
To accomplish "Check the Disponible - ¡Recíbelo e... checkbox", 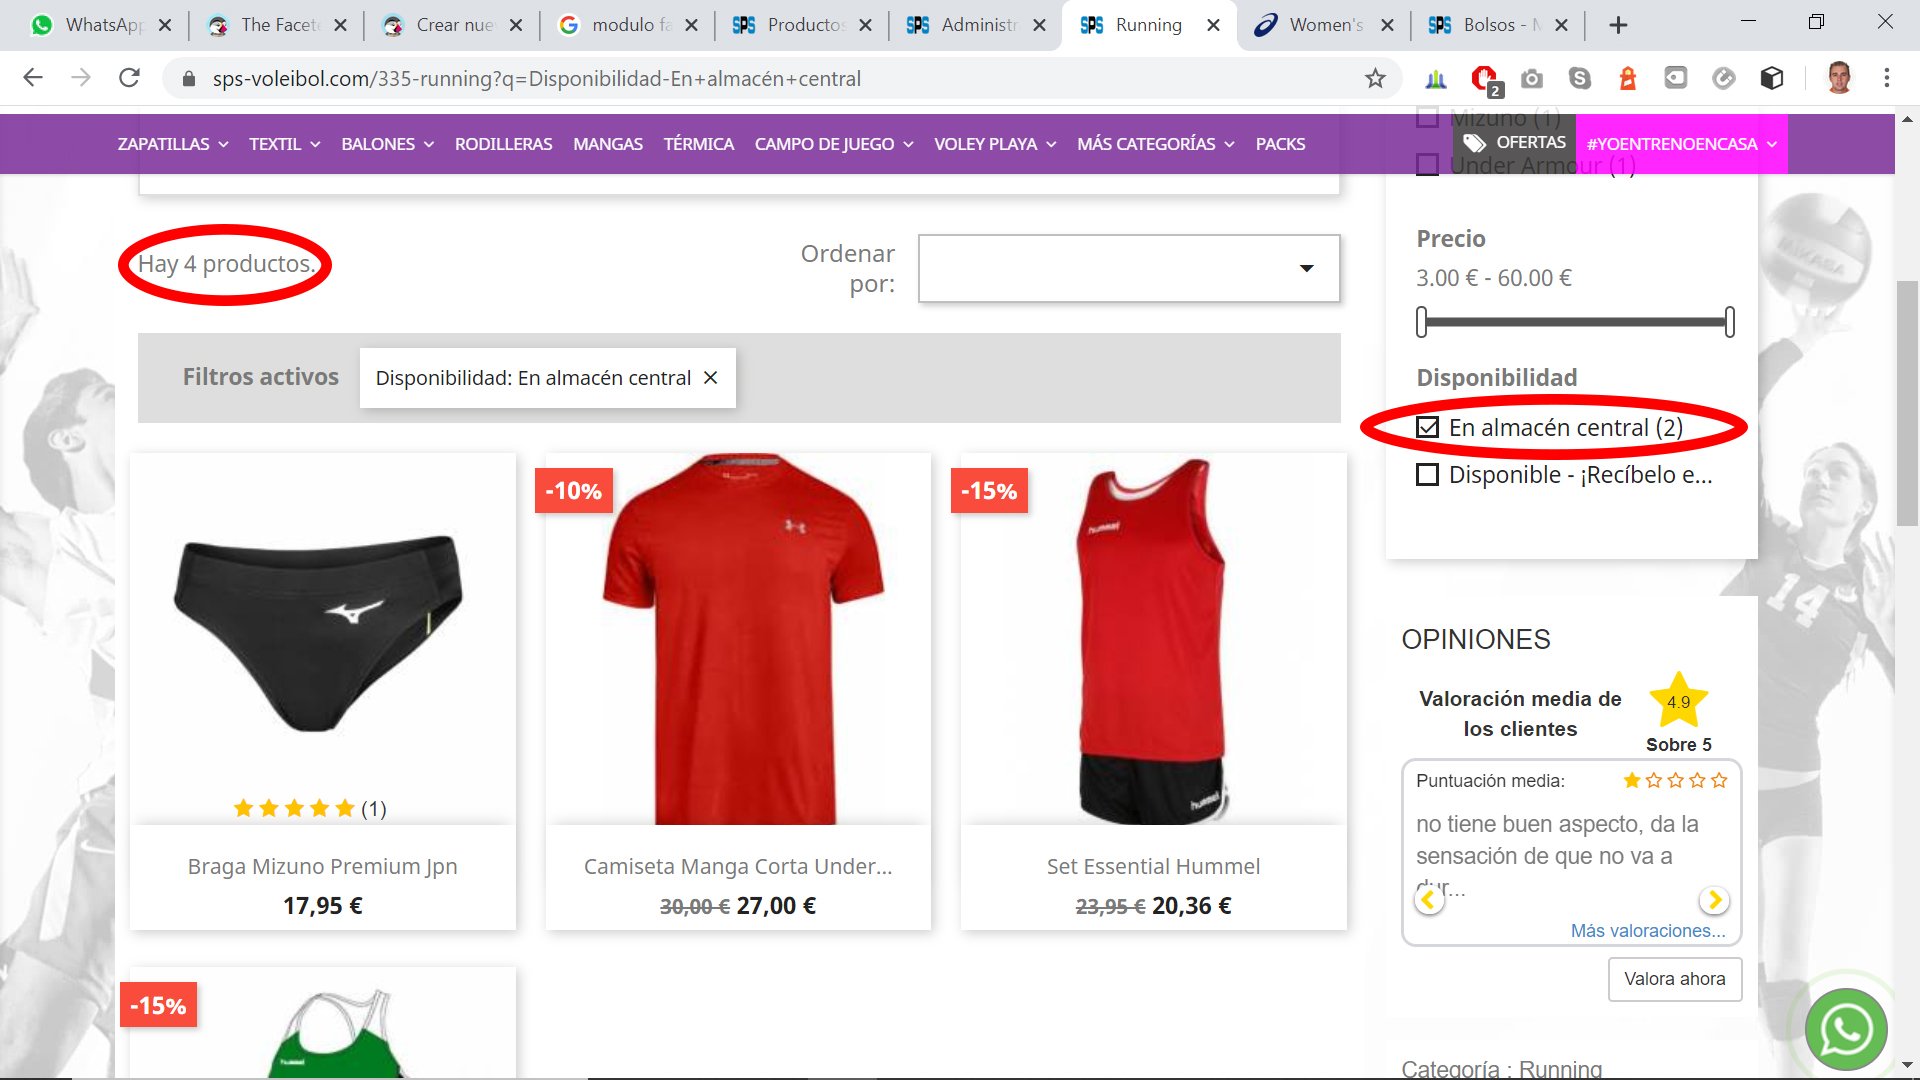I will click(1428, 475).
